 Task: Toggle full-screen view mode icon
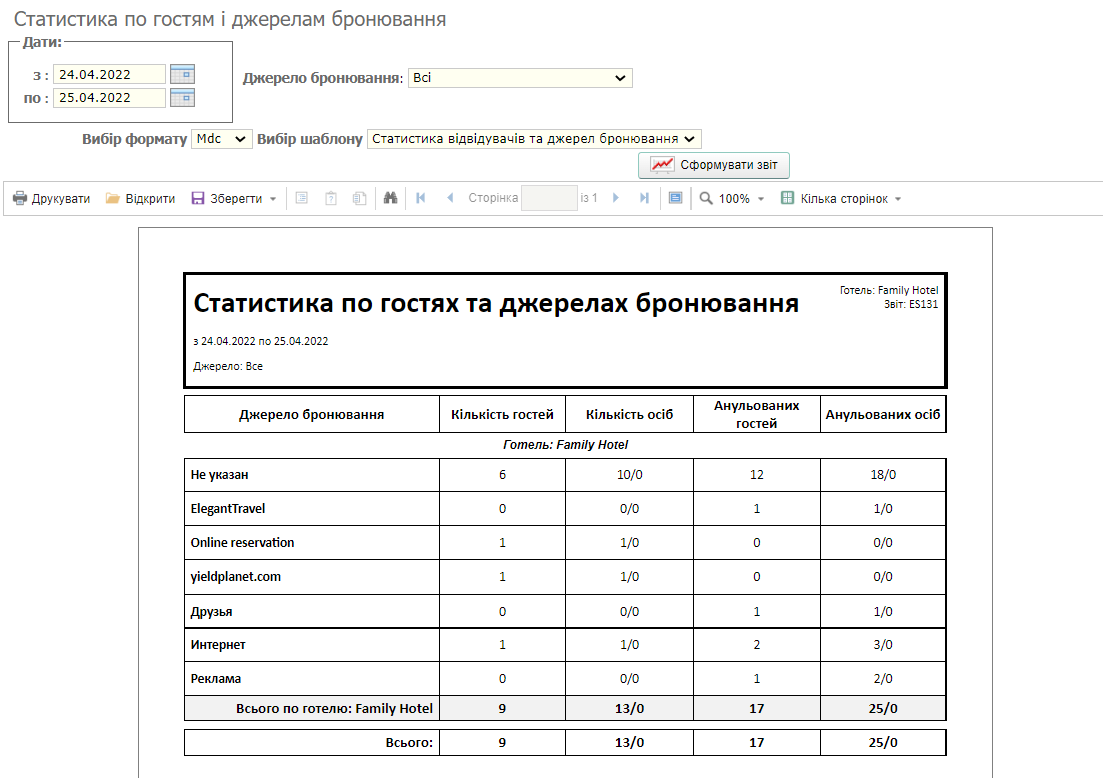pos(675,199)
